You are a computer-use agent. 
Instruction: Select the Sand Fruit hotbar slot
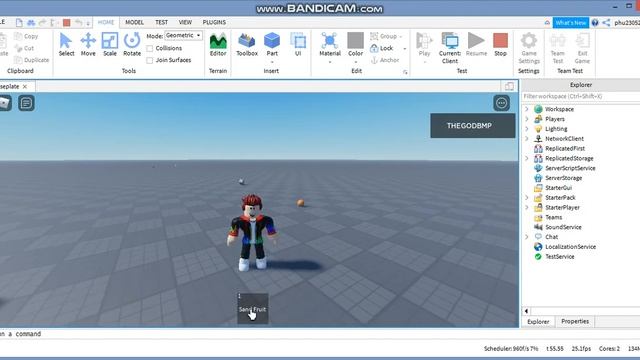point(253,309)
